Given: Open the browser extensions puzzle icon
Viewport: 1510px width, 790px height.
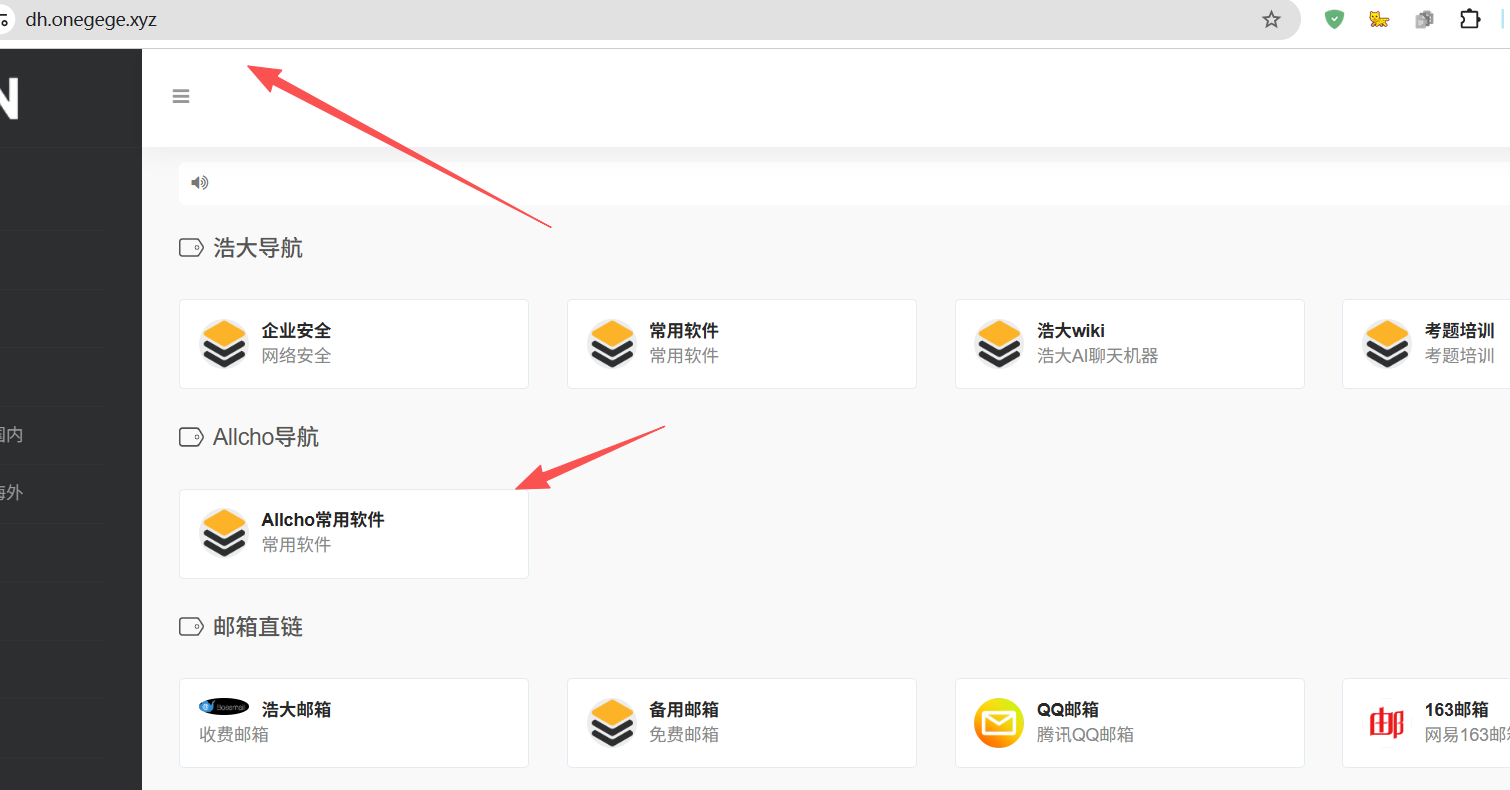Looking at the screenshot, I should [1469, 20].
